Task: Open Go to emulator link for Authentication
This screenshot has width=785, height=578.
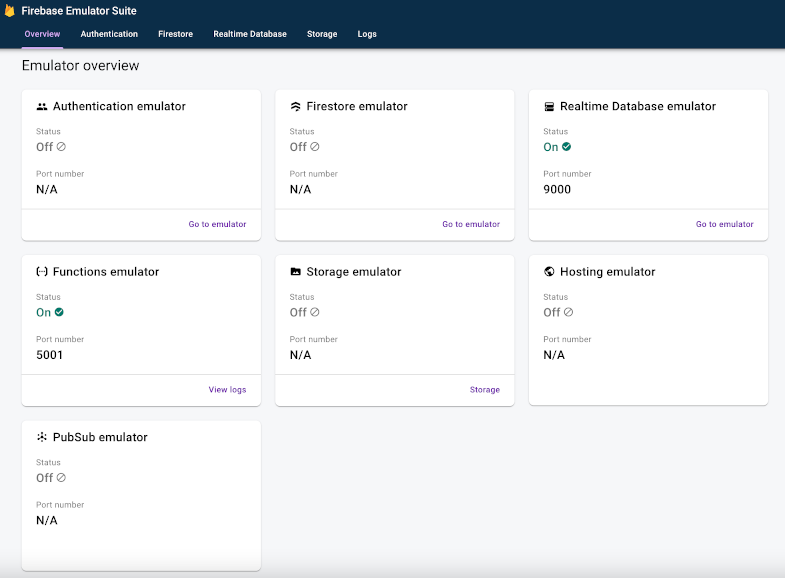Action: (x=217, y=224)
